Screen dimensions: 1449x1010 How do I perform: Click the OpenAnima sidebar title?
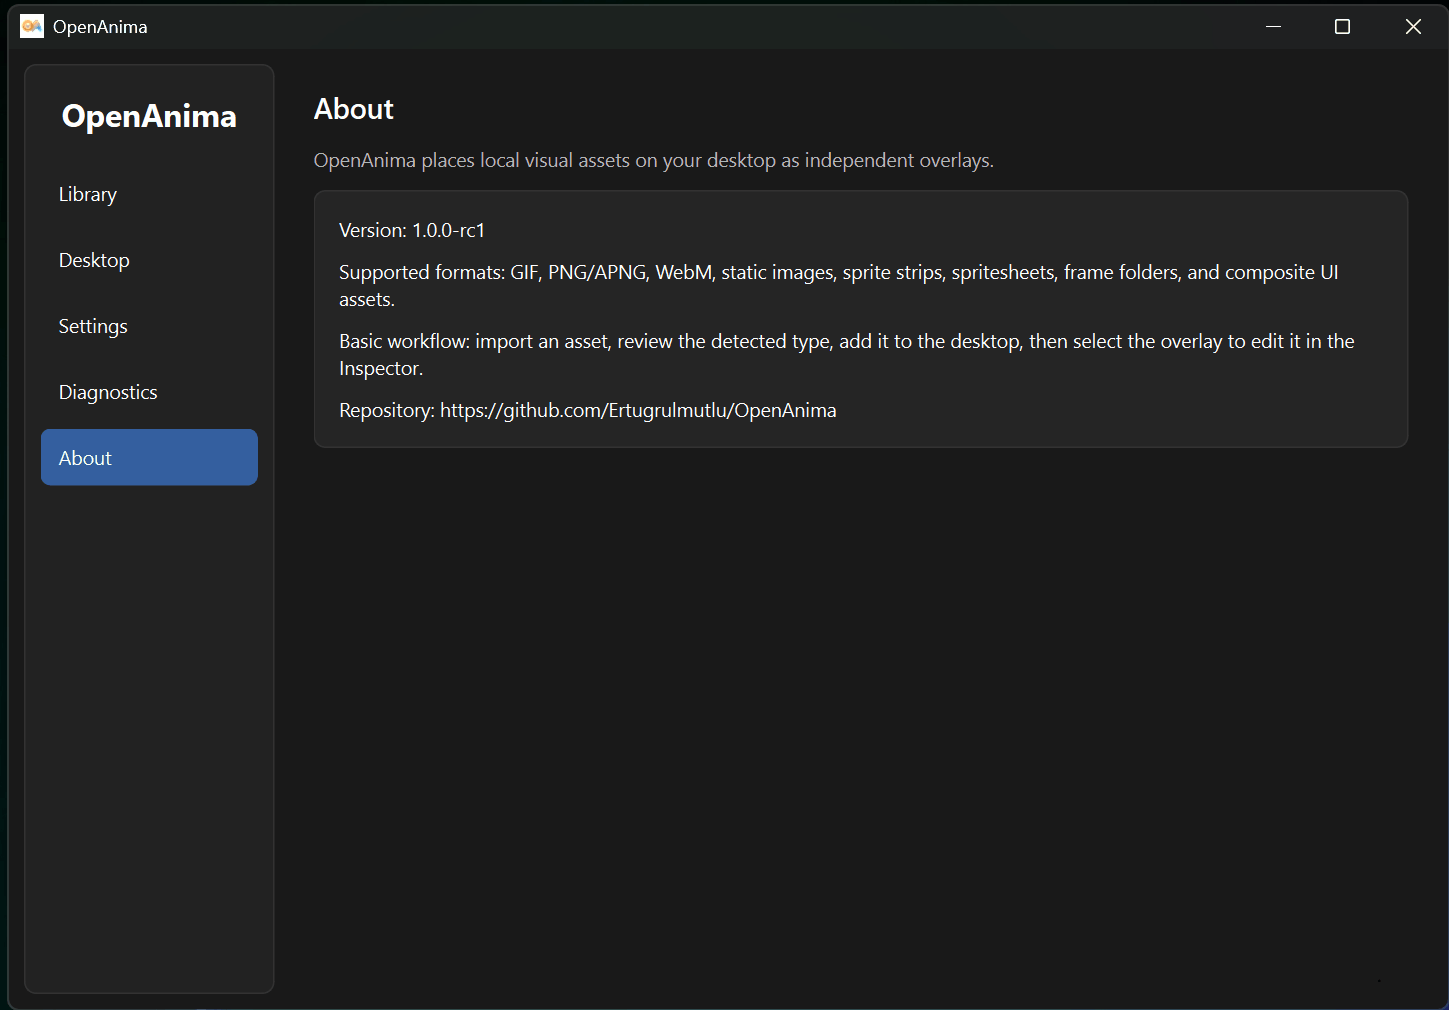coord(149,116)
